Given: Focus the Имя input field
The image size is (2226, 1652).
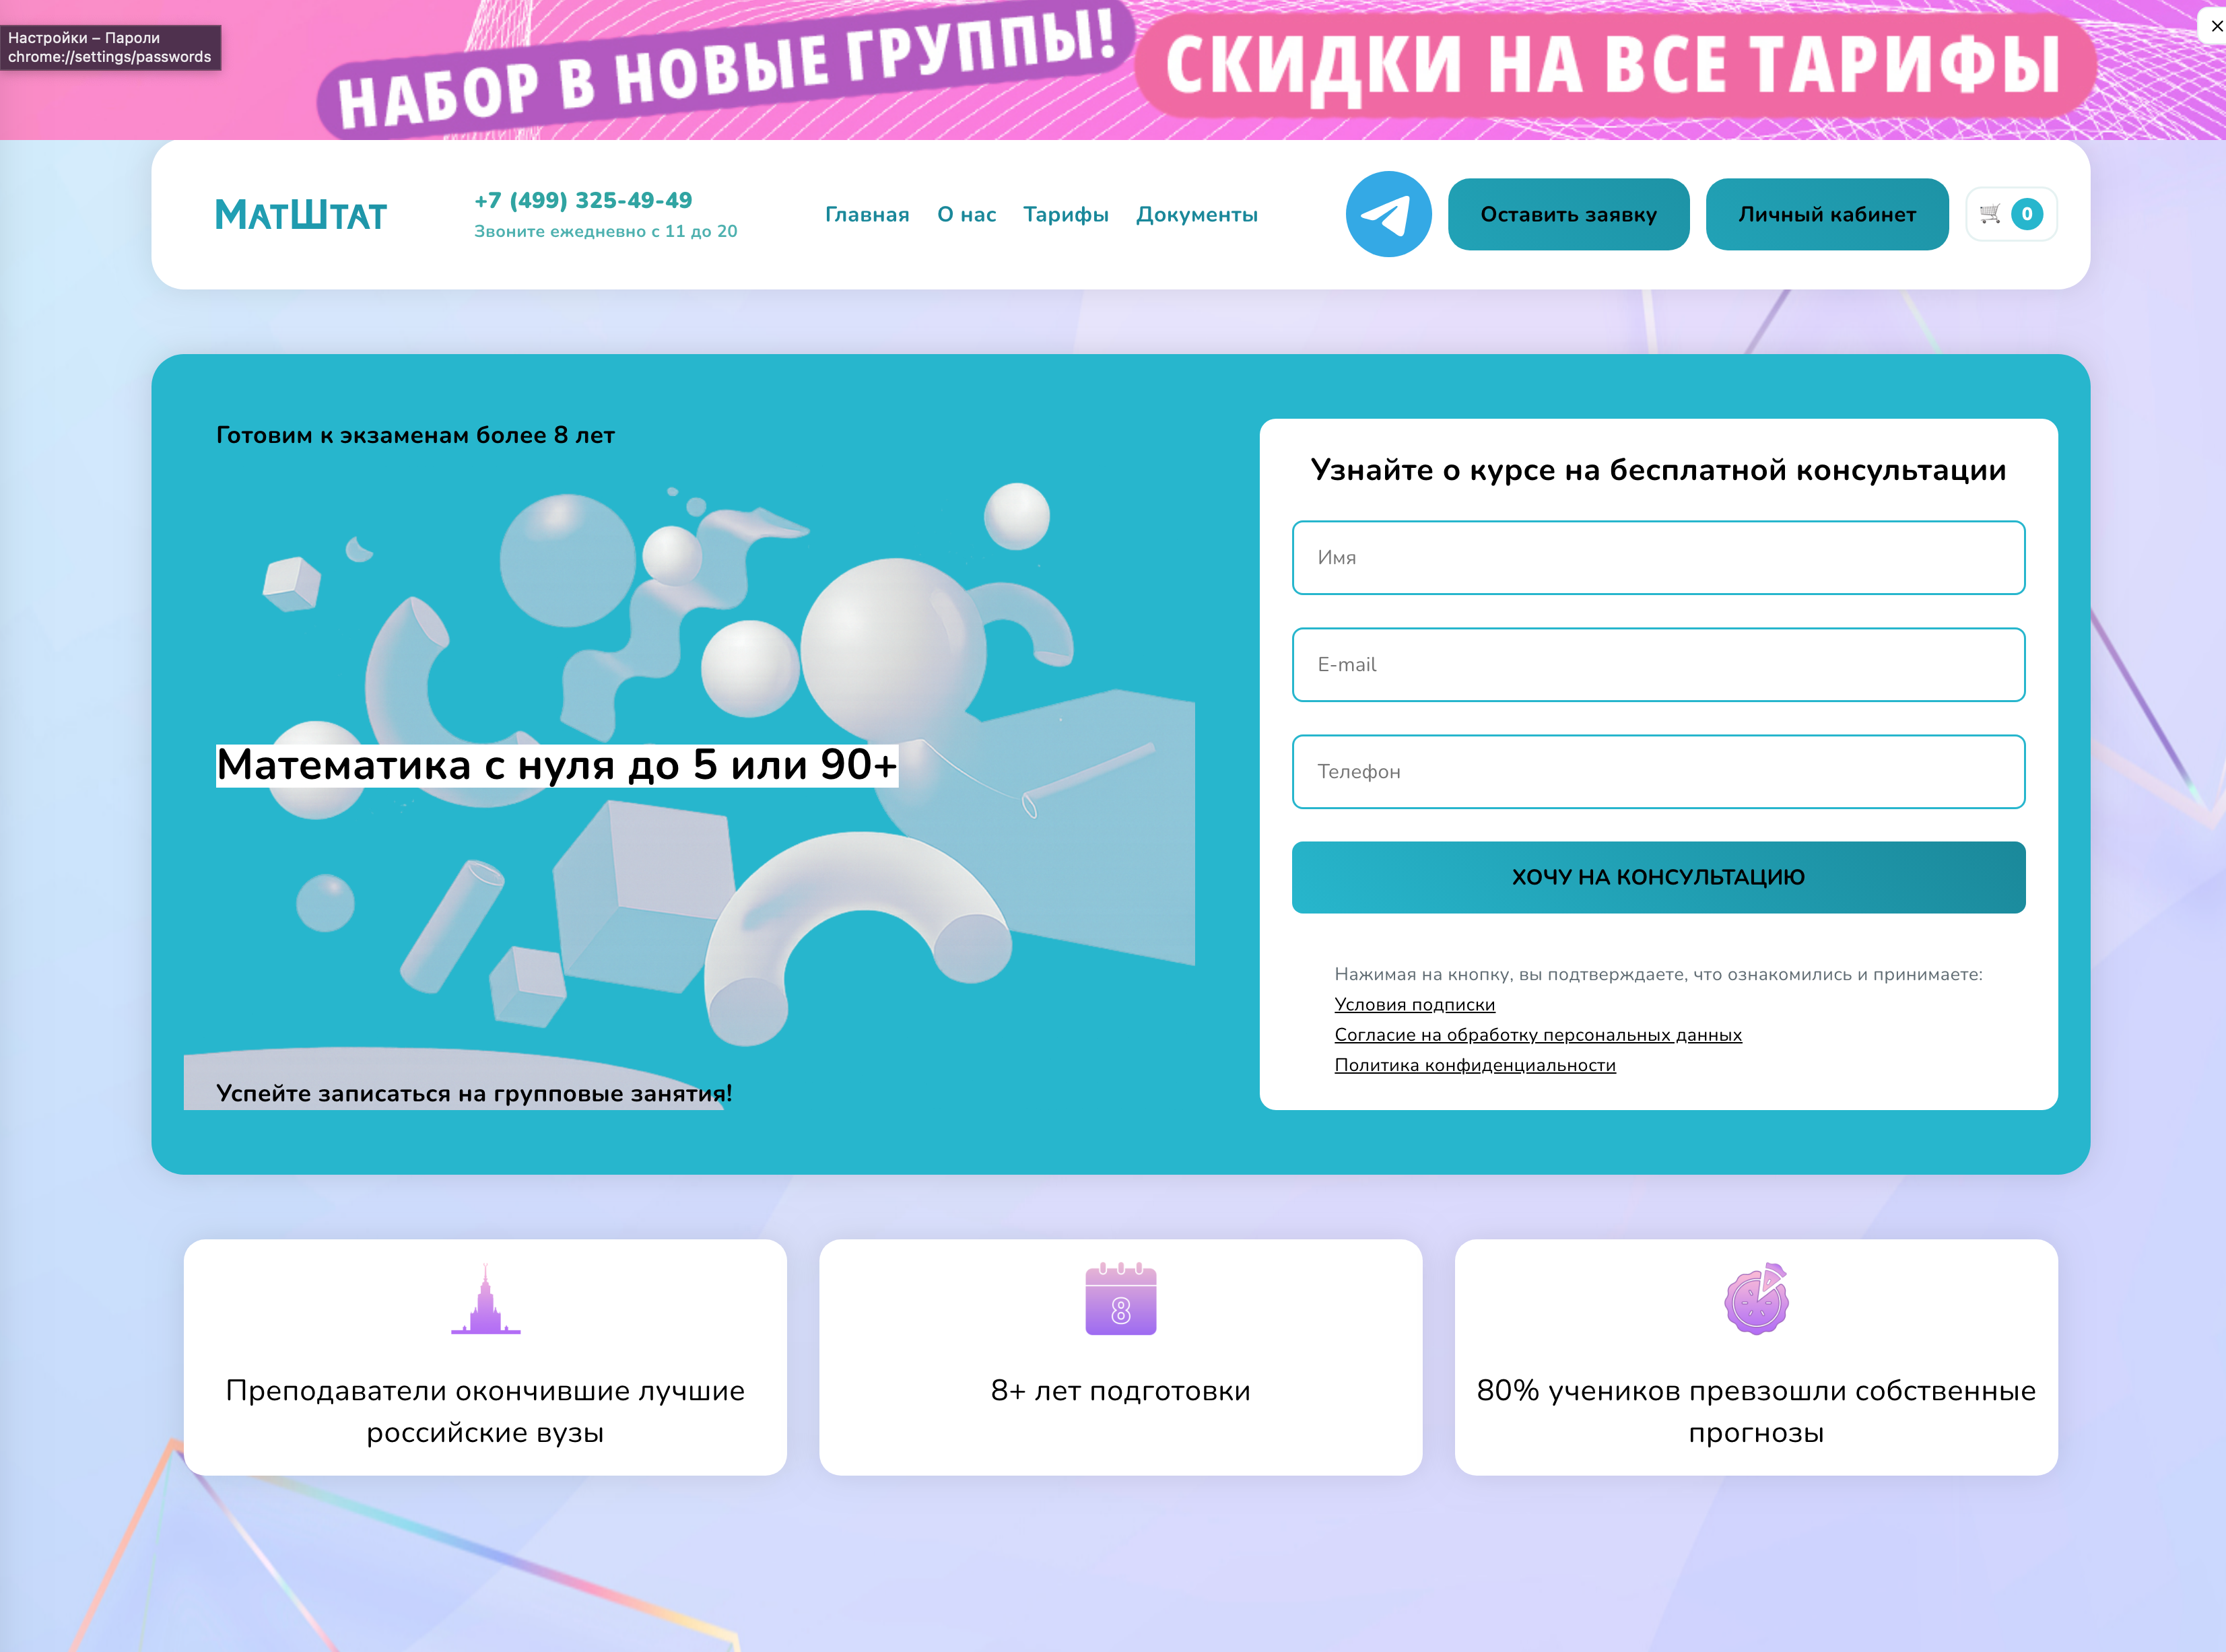Looking at the screenshot, I should (x=1658, y=557).
